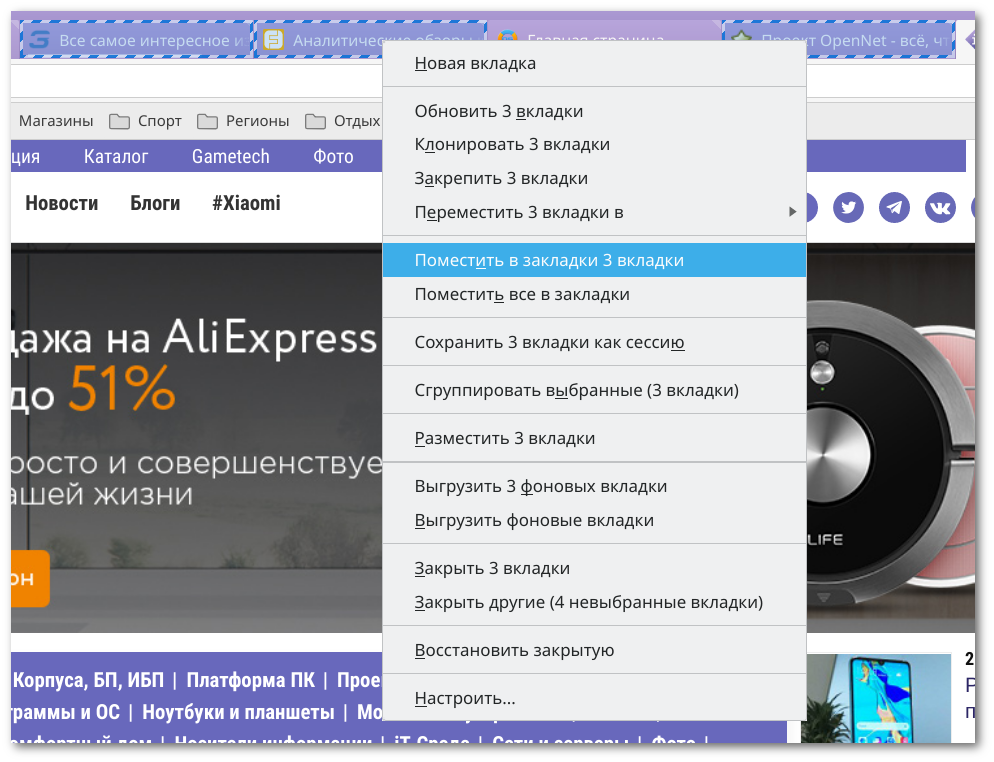Select 'Разместить 3 вкладки' menu item
The width and height of the screenshot is (994, 762).
click(x=594, y=438)
